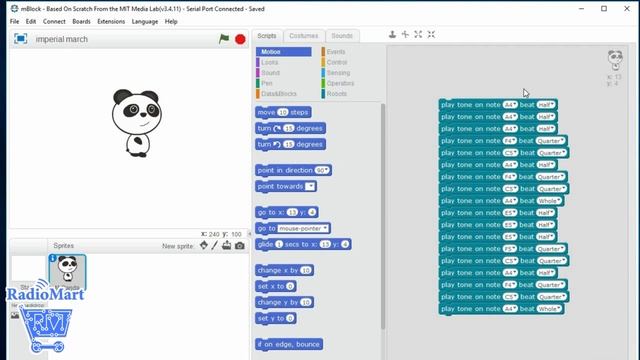Open the Boards menu
The height and width of the screenshot is (360, 640).
coord(81,21)
